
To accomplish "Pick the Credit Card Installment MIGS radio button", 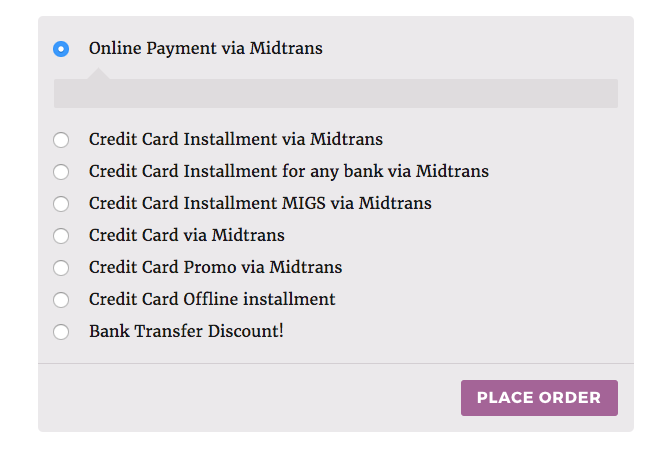I will [62, 204].
